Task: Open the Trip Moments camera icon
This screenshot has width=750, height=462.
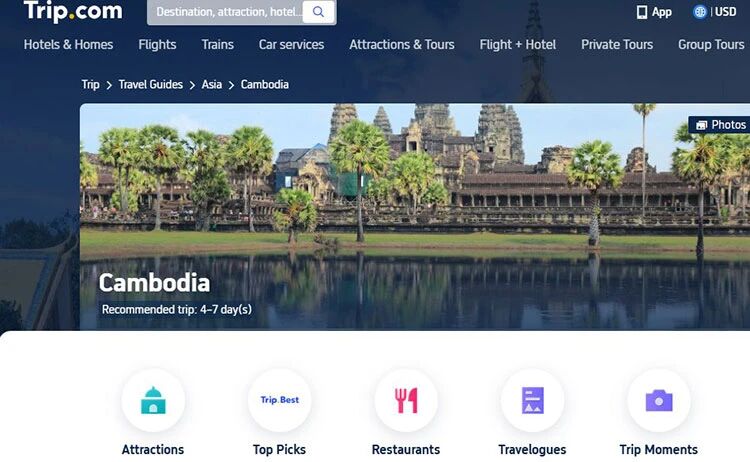Action: tap(659, 400)
